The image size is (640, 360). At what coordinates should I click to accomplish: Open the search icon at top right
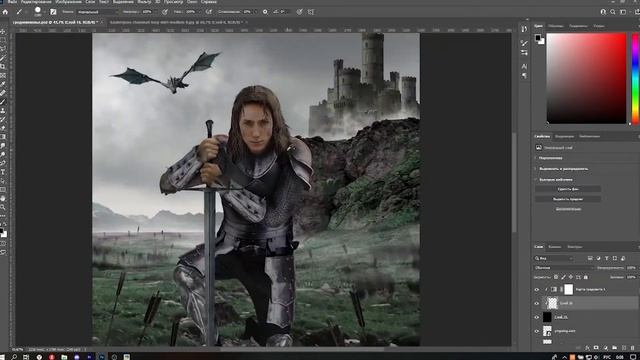613,12
